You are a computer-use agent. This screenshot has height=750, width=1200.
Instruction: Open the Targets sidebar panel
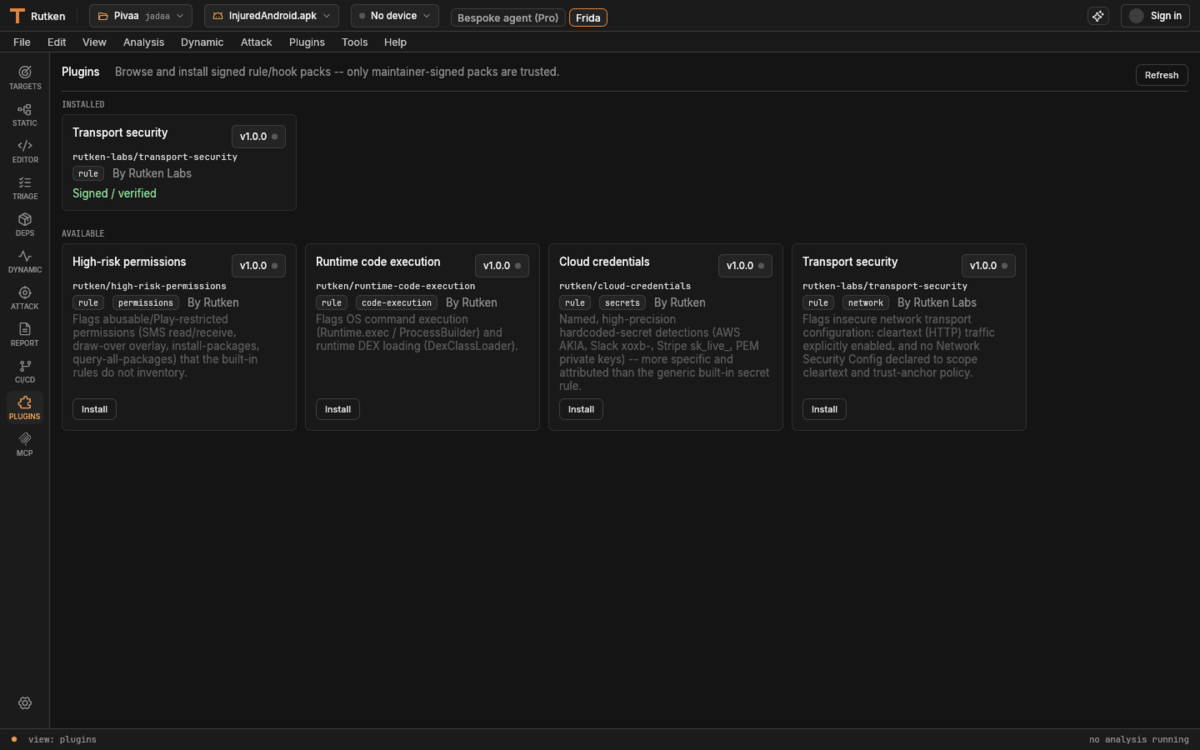coord(25,77)
